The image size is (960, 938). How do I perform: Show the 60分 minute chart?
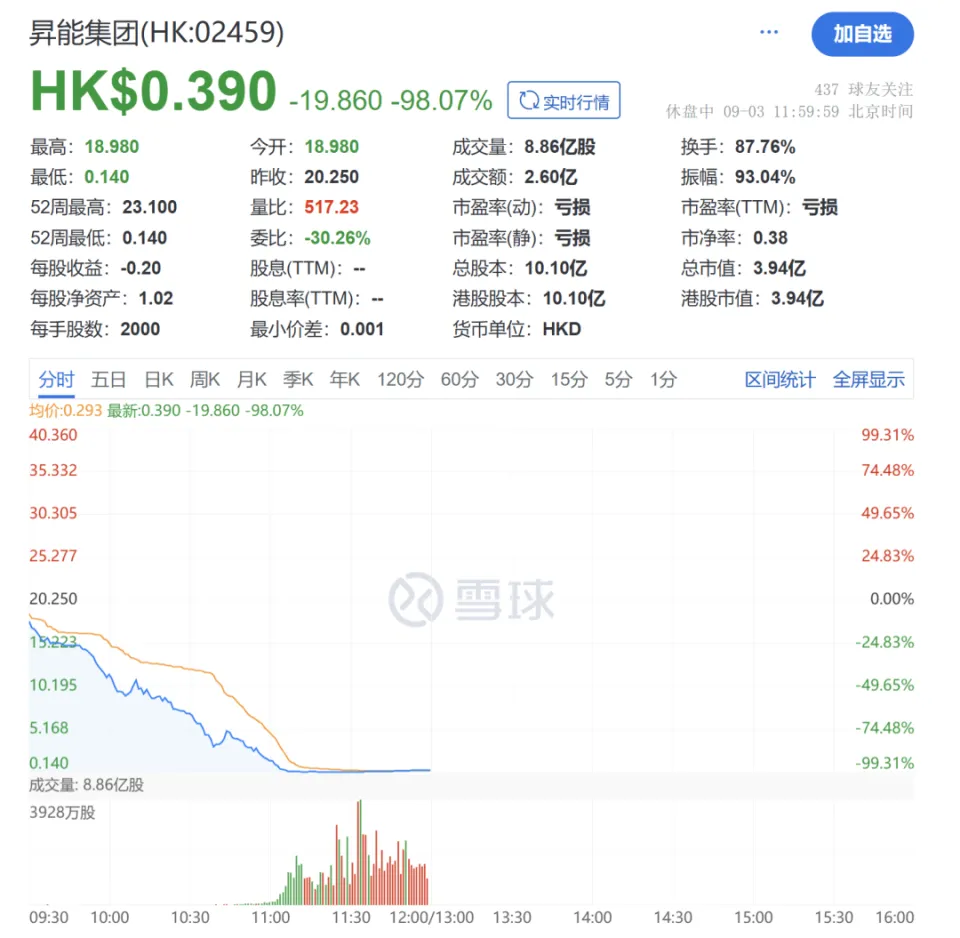coord(459,380)
